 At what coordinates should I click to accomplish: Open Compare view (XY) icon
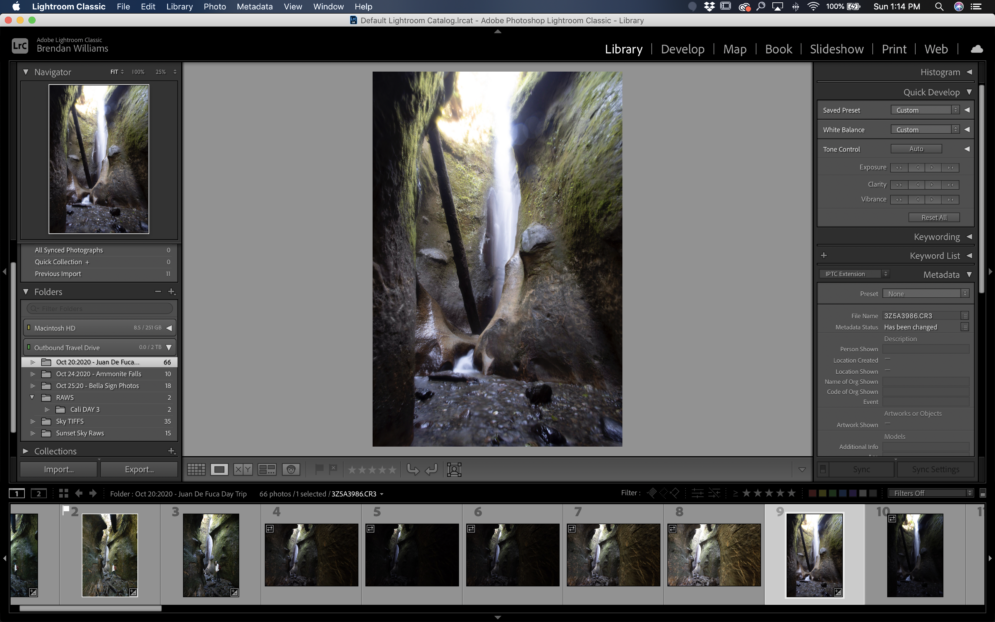coord(243,469)
